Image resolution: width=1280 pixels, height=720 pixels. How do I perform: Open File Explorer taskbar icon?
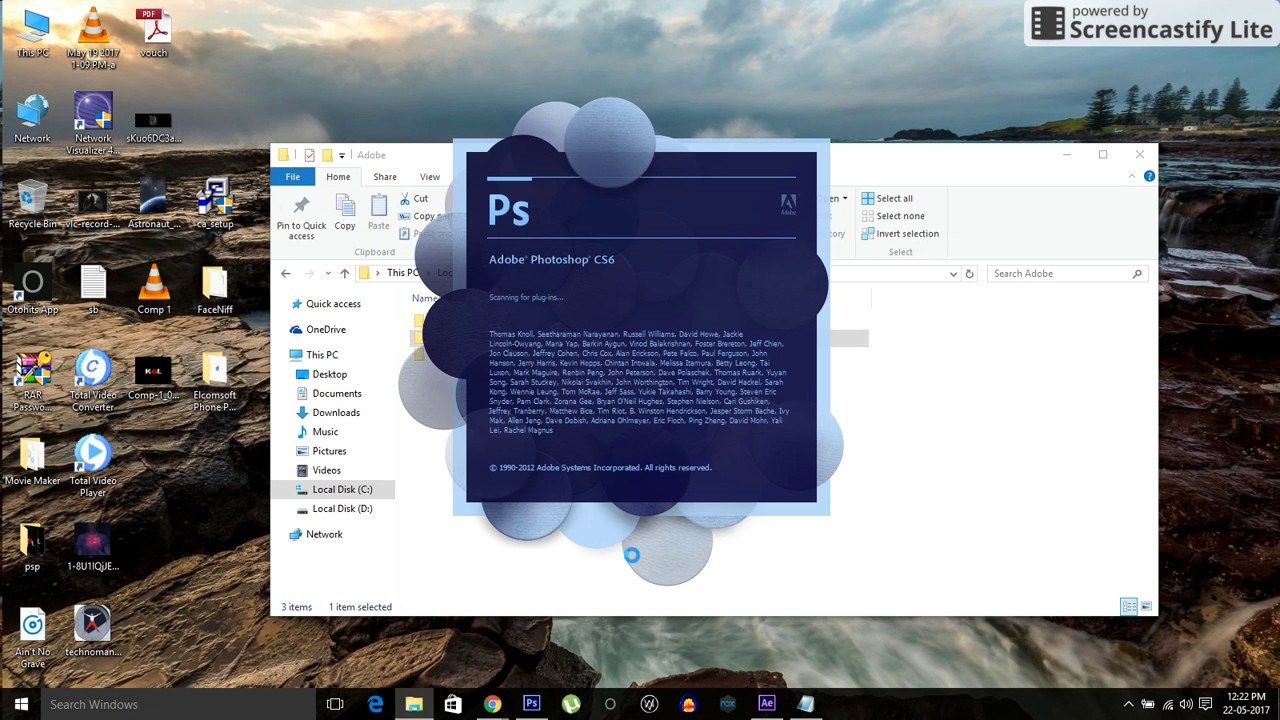pos(414,704)
